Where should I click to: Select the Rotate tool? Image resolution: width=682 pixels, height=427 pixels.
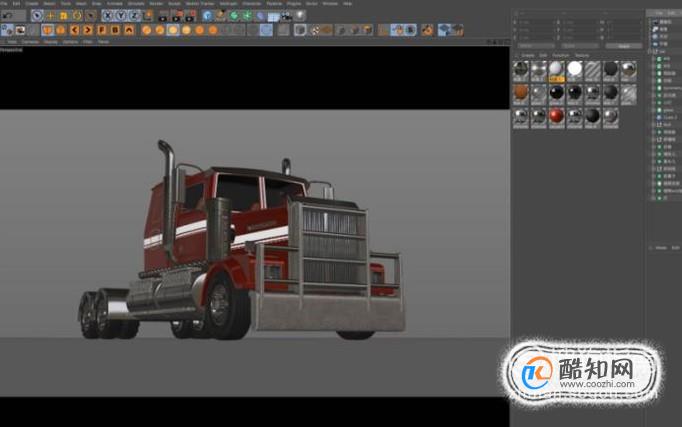(77, 16)
